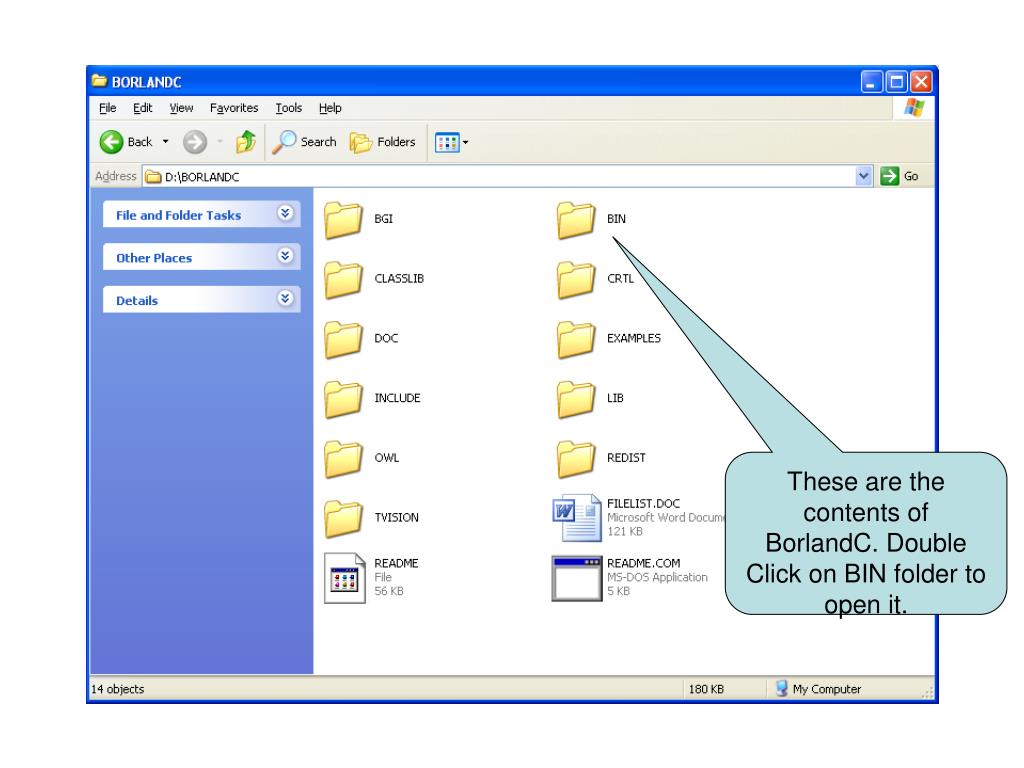Viewport: 1024px width, 768px height.
Task: Click the README.COM file name
Action: pos(643,563)
